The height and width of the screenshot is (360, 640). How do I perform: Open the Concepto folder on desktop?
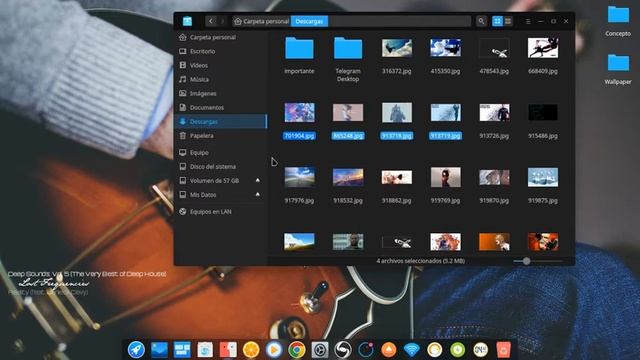tap(618, 16)
